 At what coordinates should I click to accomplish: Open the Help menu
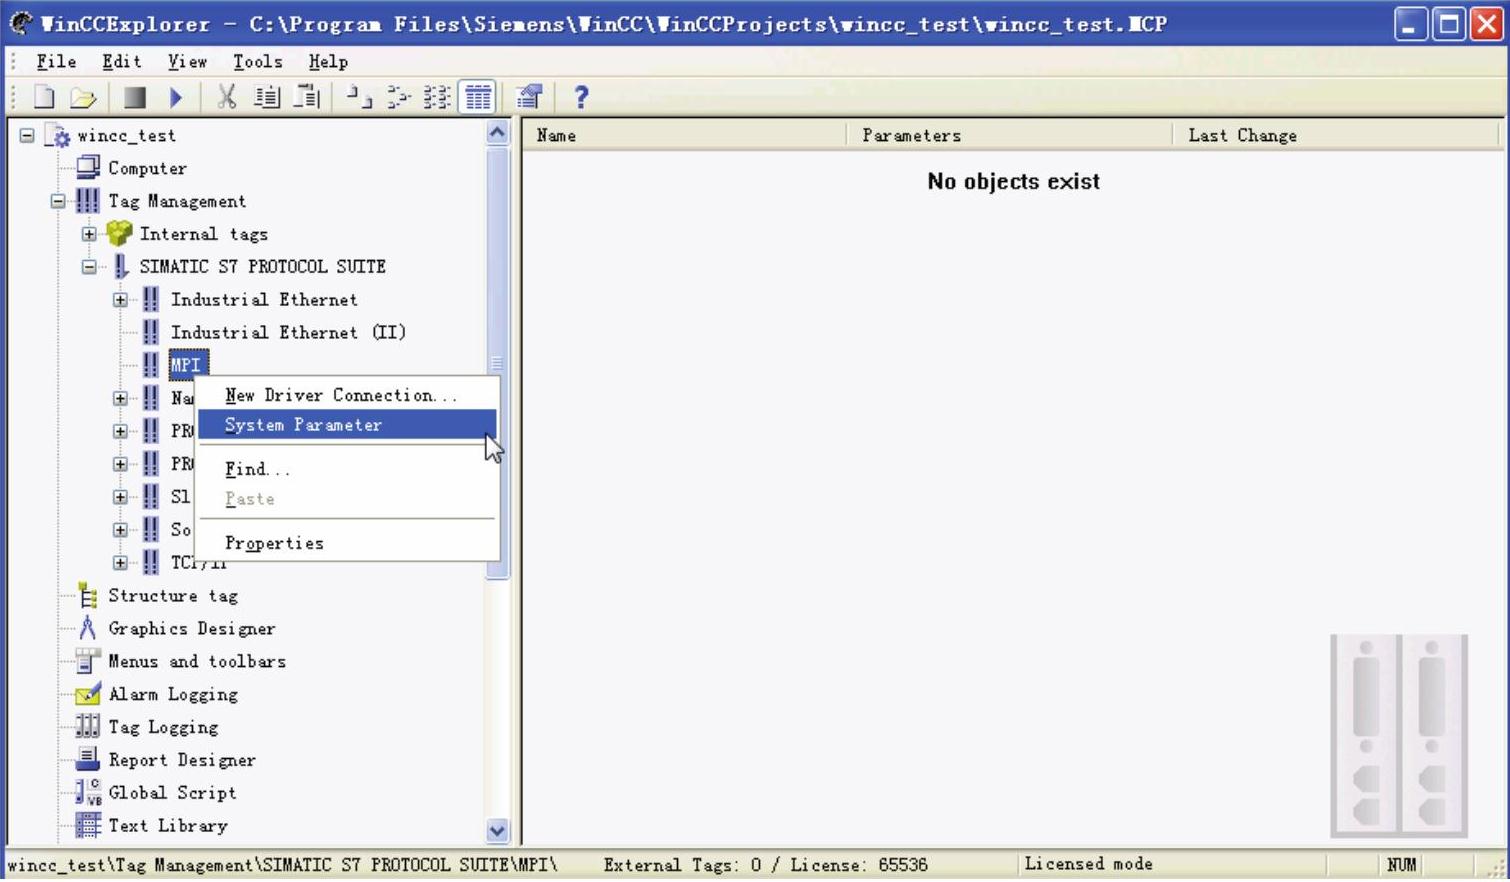[x=328, y=62]
